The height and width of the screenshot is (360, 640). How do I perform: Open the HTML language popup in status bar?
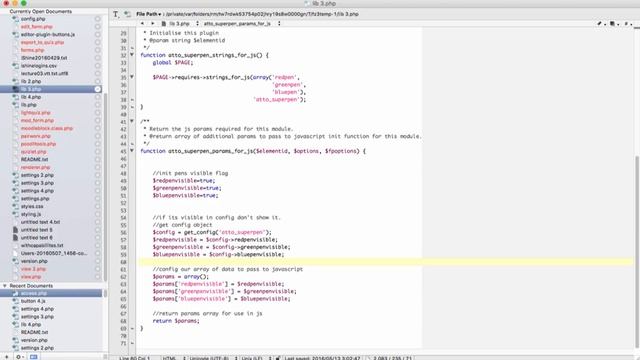(x=174, y=358)
